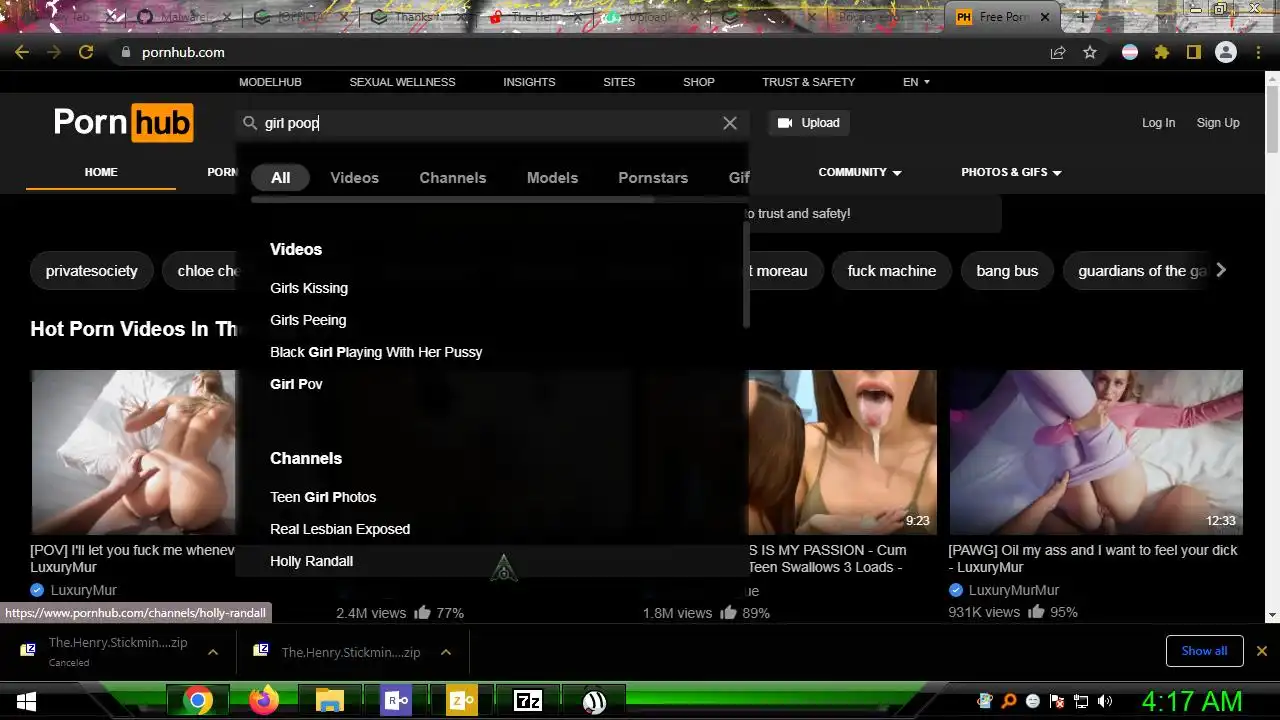Image resolution: width=1280 pixels, height=720 pixels.
Task: Click the privatesociety tag chip
Action: (x=91, y=271)
